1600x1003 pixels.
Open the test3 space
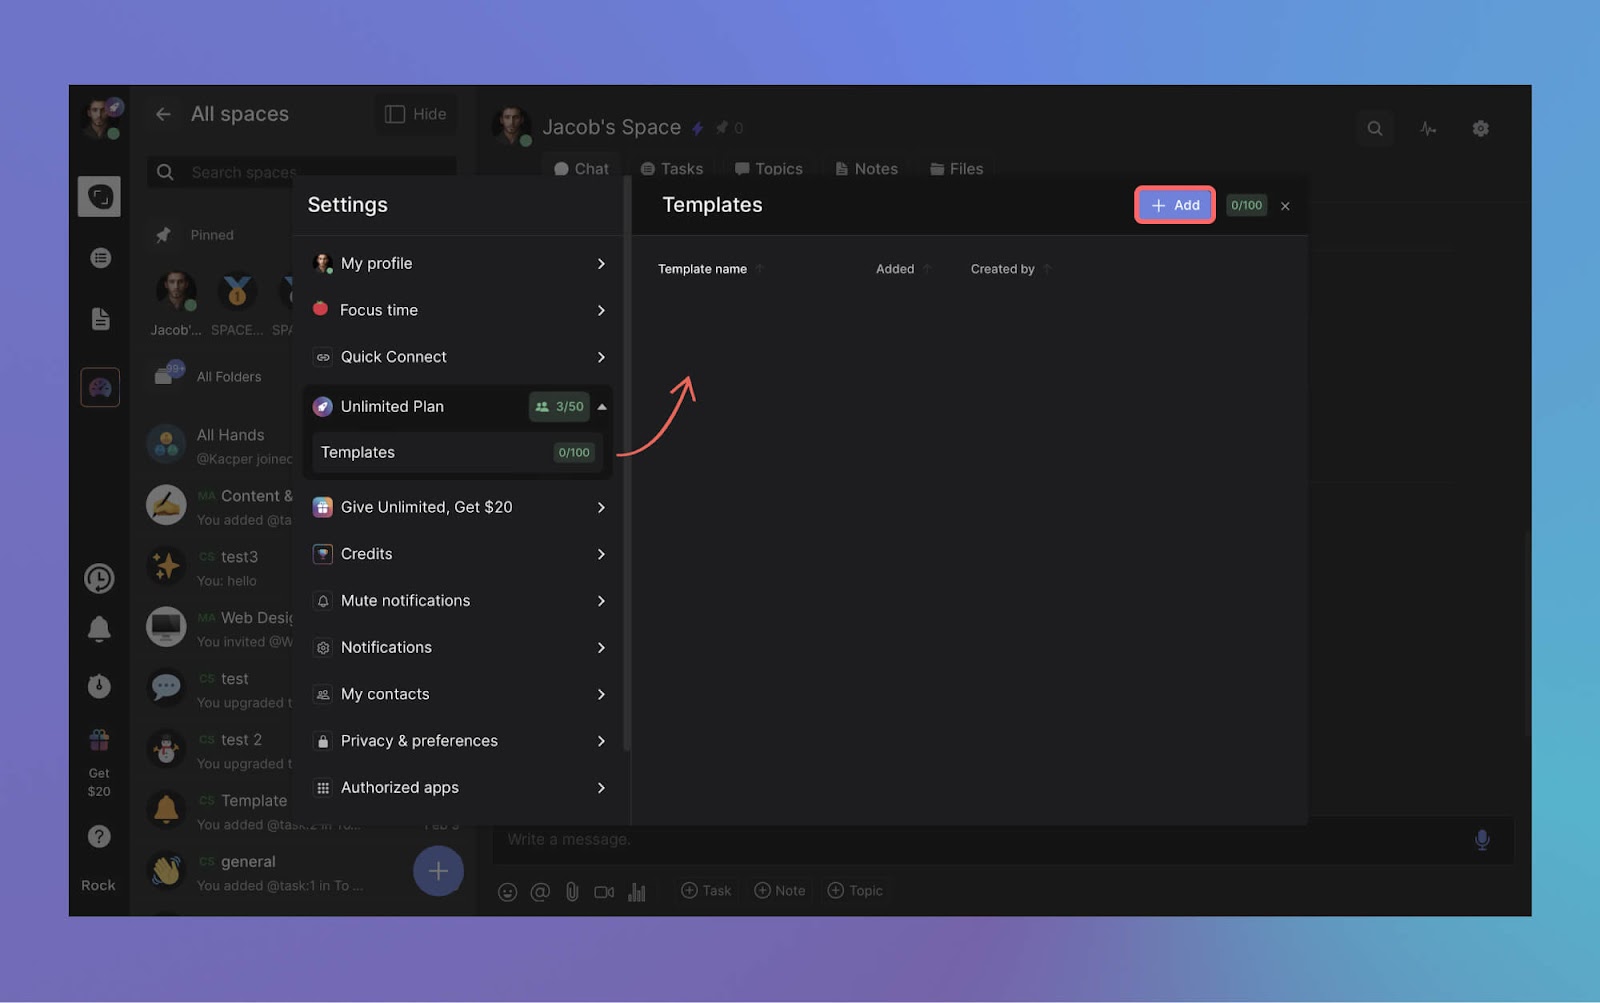coord(218,568)
